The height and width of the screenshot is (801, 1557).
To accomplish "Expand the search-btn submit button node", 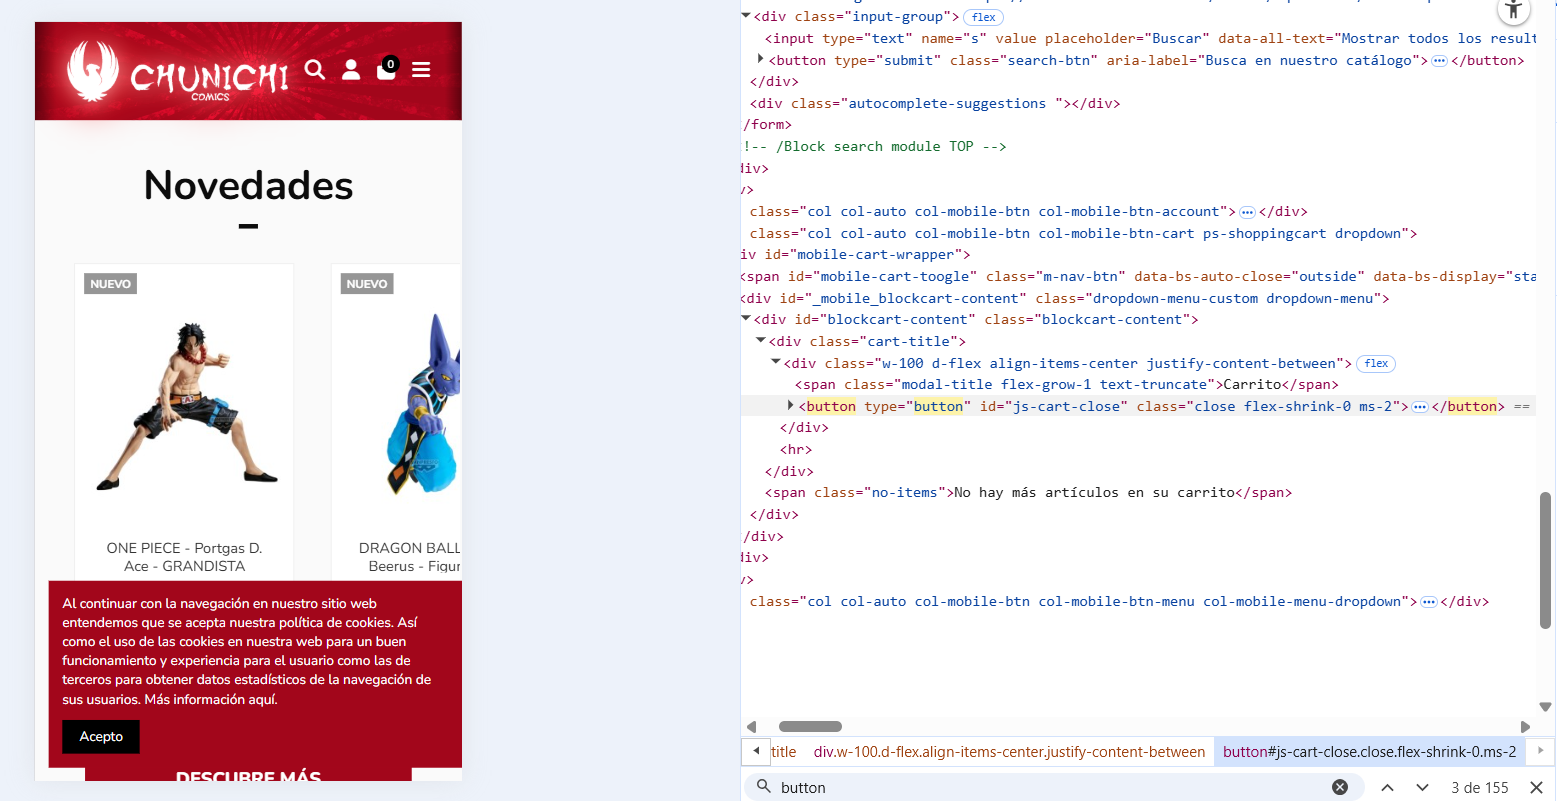I will [x=761, y=60].
